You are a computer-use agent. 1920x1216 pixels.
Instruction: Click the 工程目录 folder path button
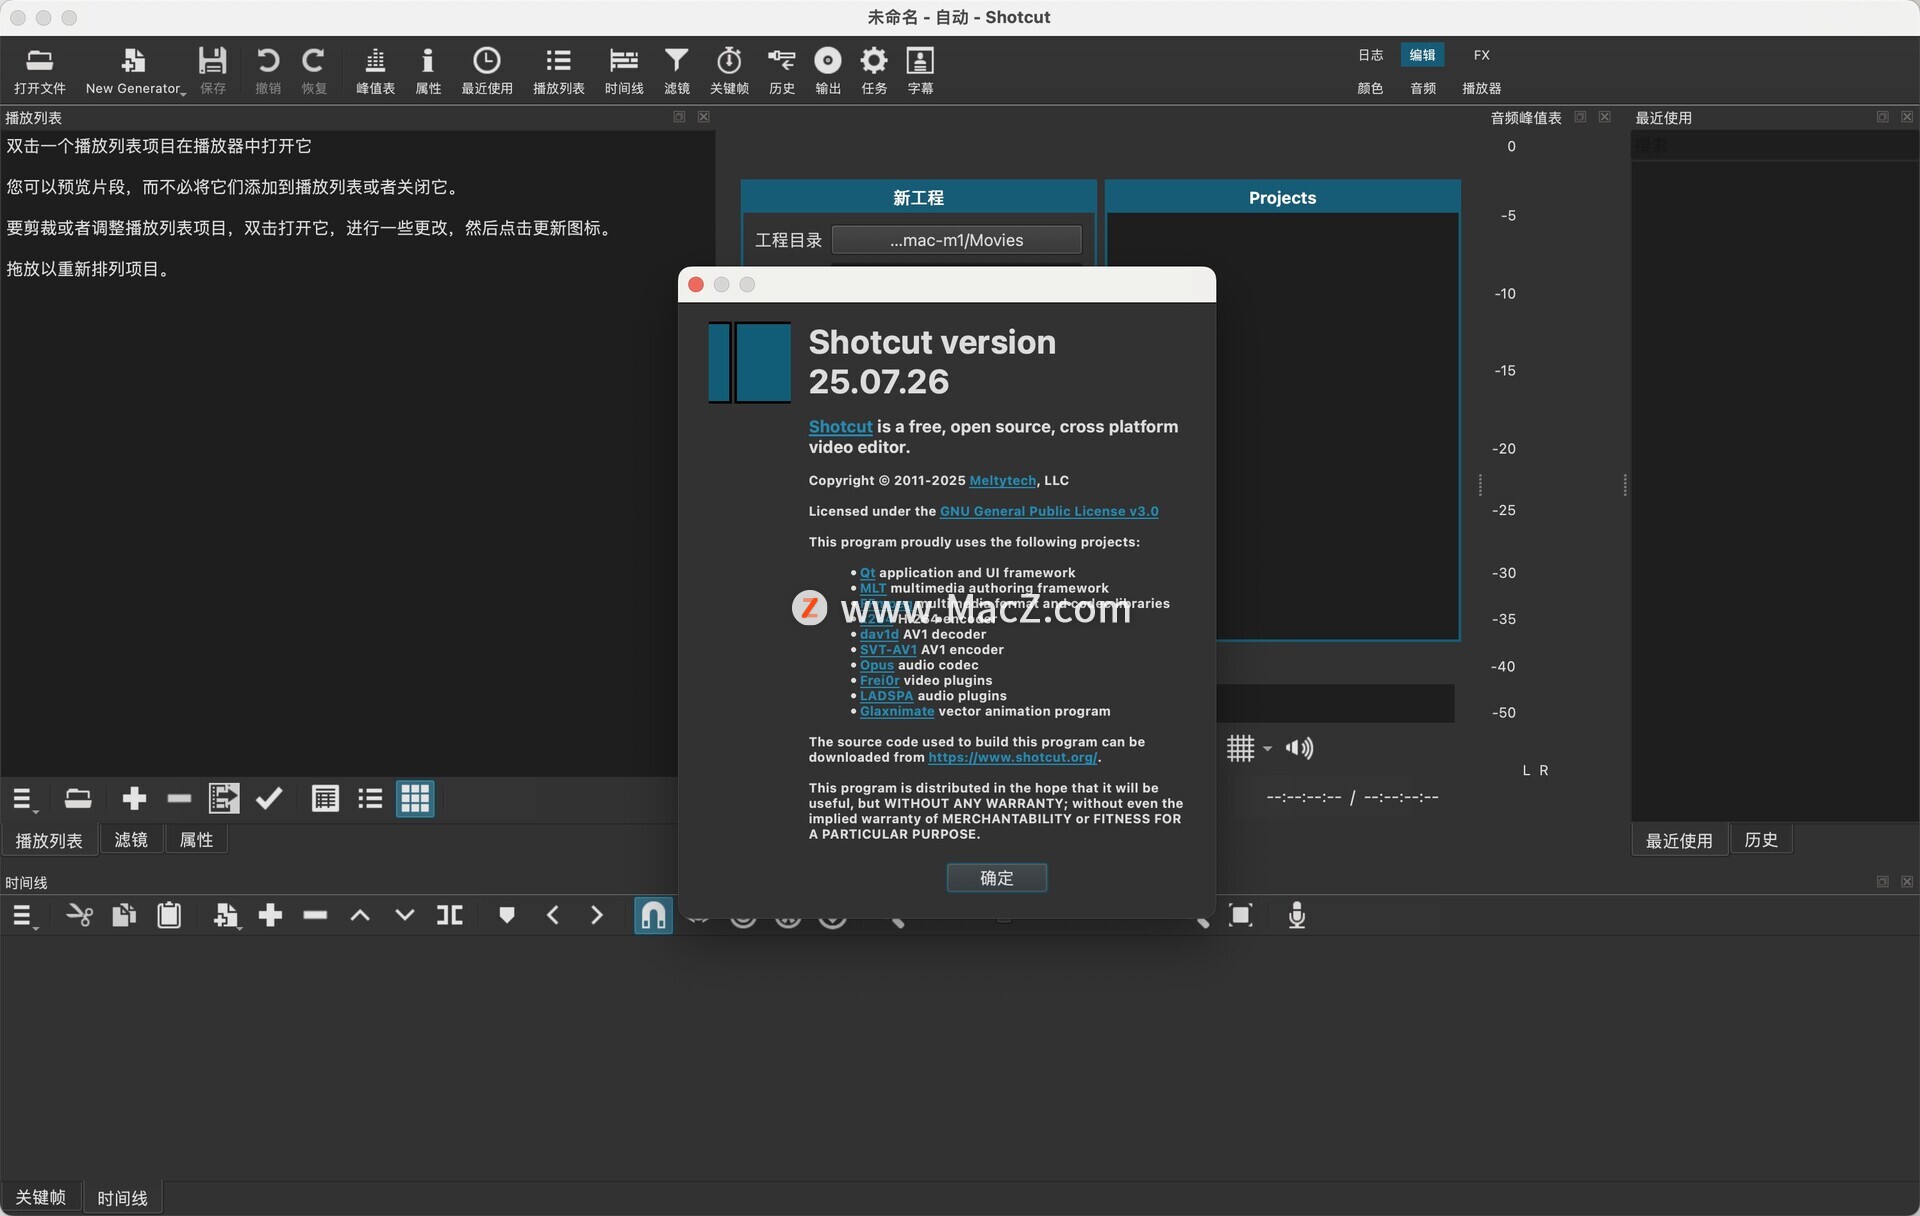click(956, 240)
